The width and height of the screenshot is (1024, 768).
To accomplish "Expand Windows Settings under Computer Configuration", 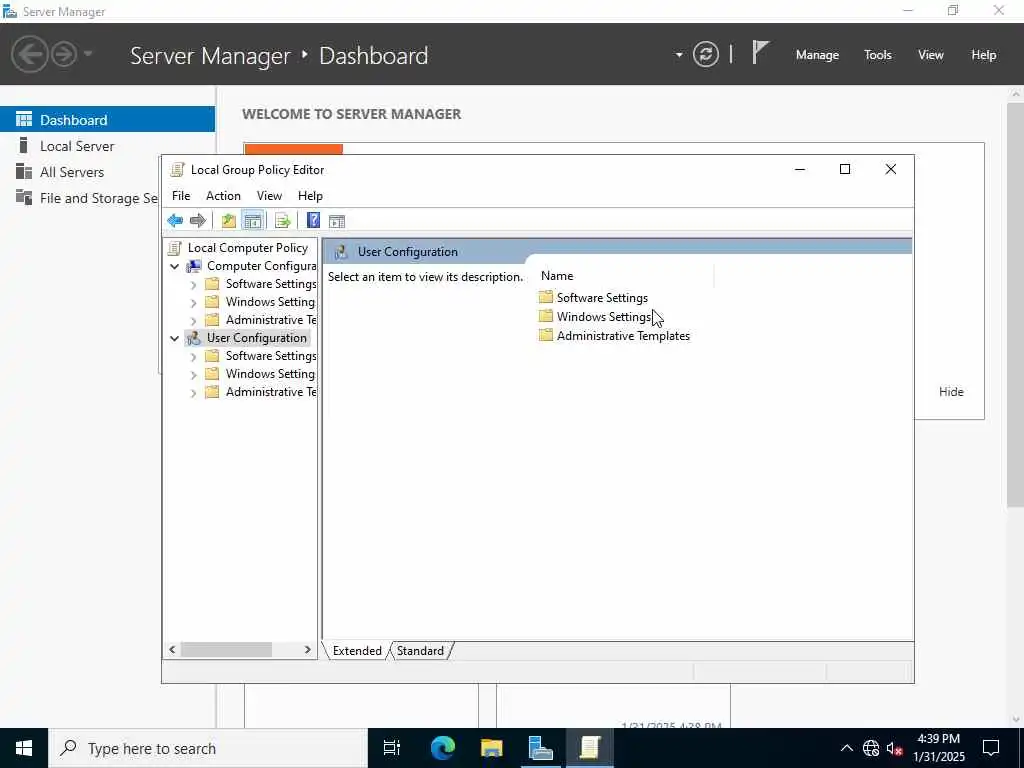I will 193,303.
